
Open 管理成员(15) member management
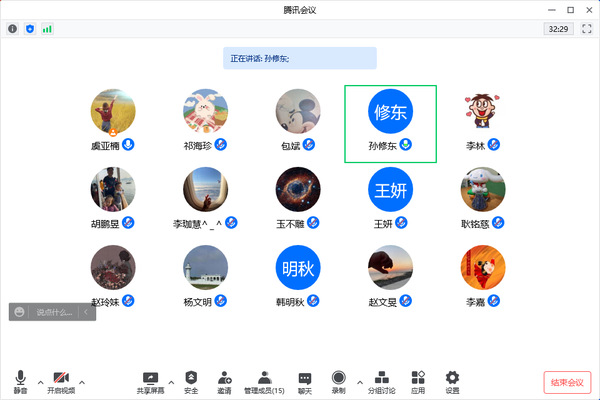tap(265, 381)
